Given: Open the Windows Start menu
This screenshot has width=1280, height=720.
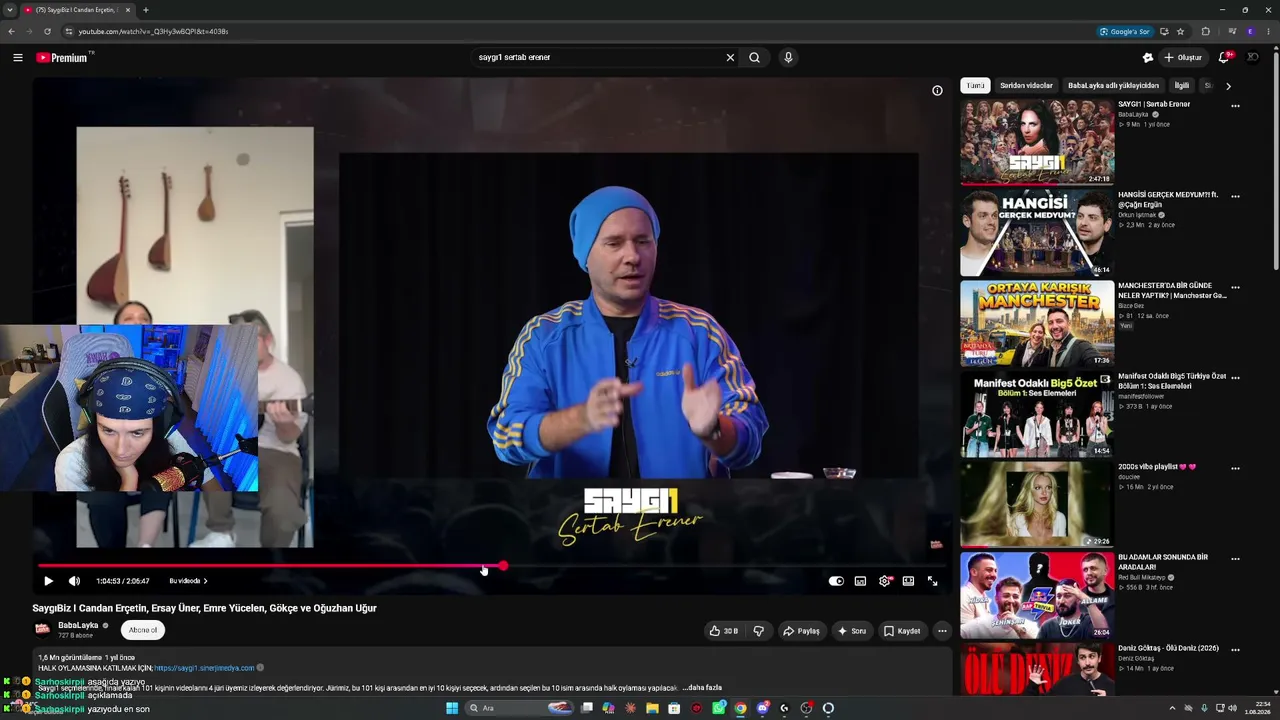Looking at the screenshot, I should 452,708.
